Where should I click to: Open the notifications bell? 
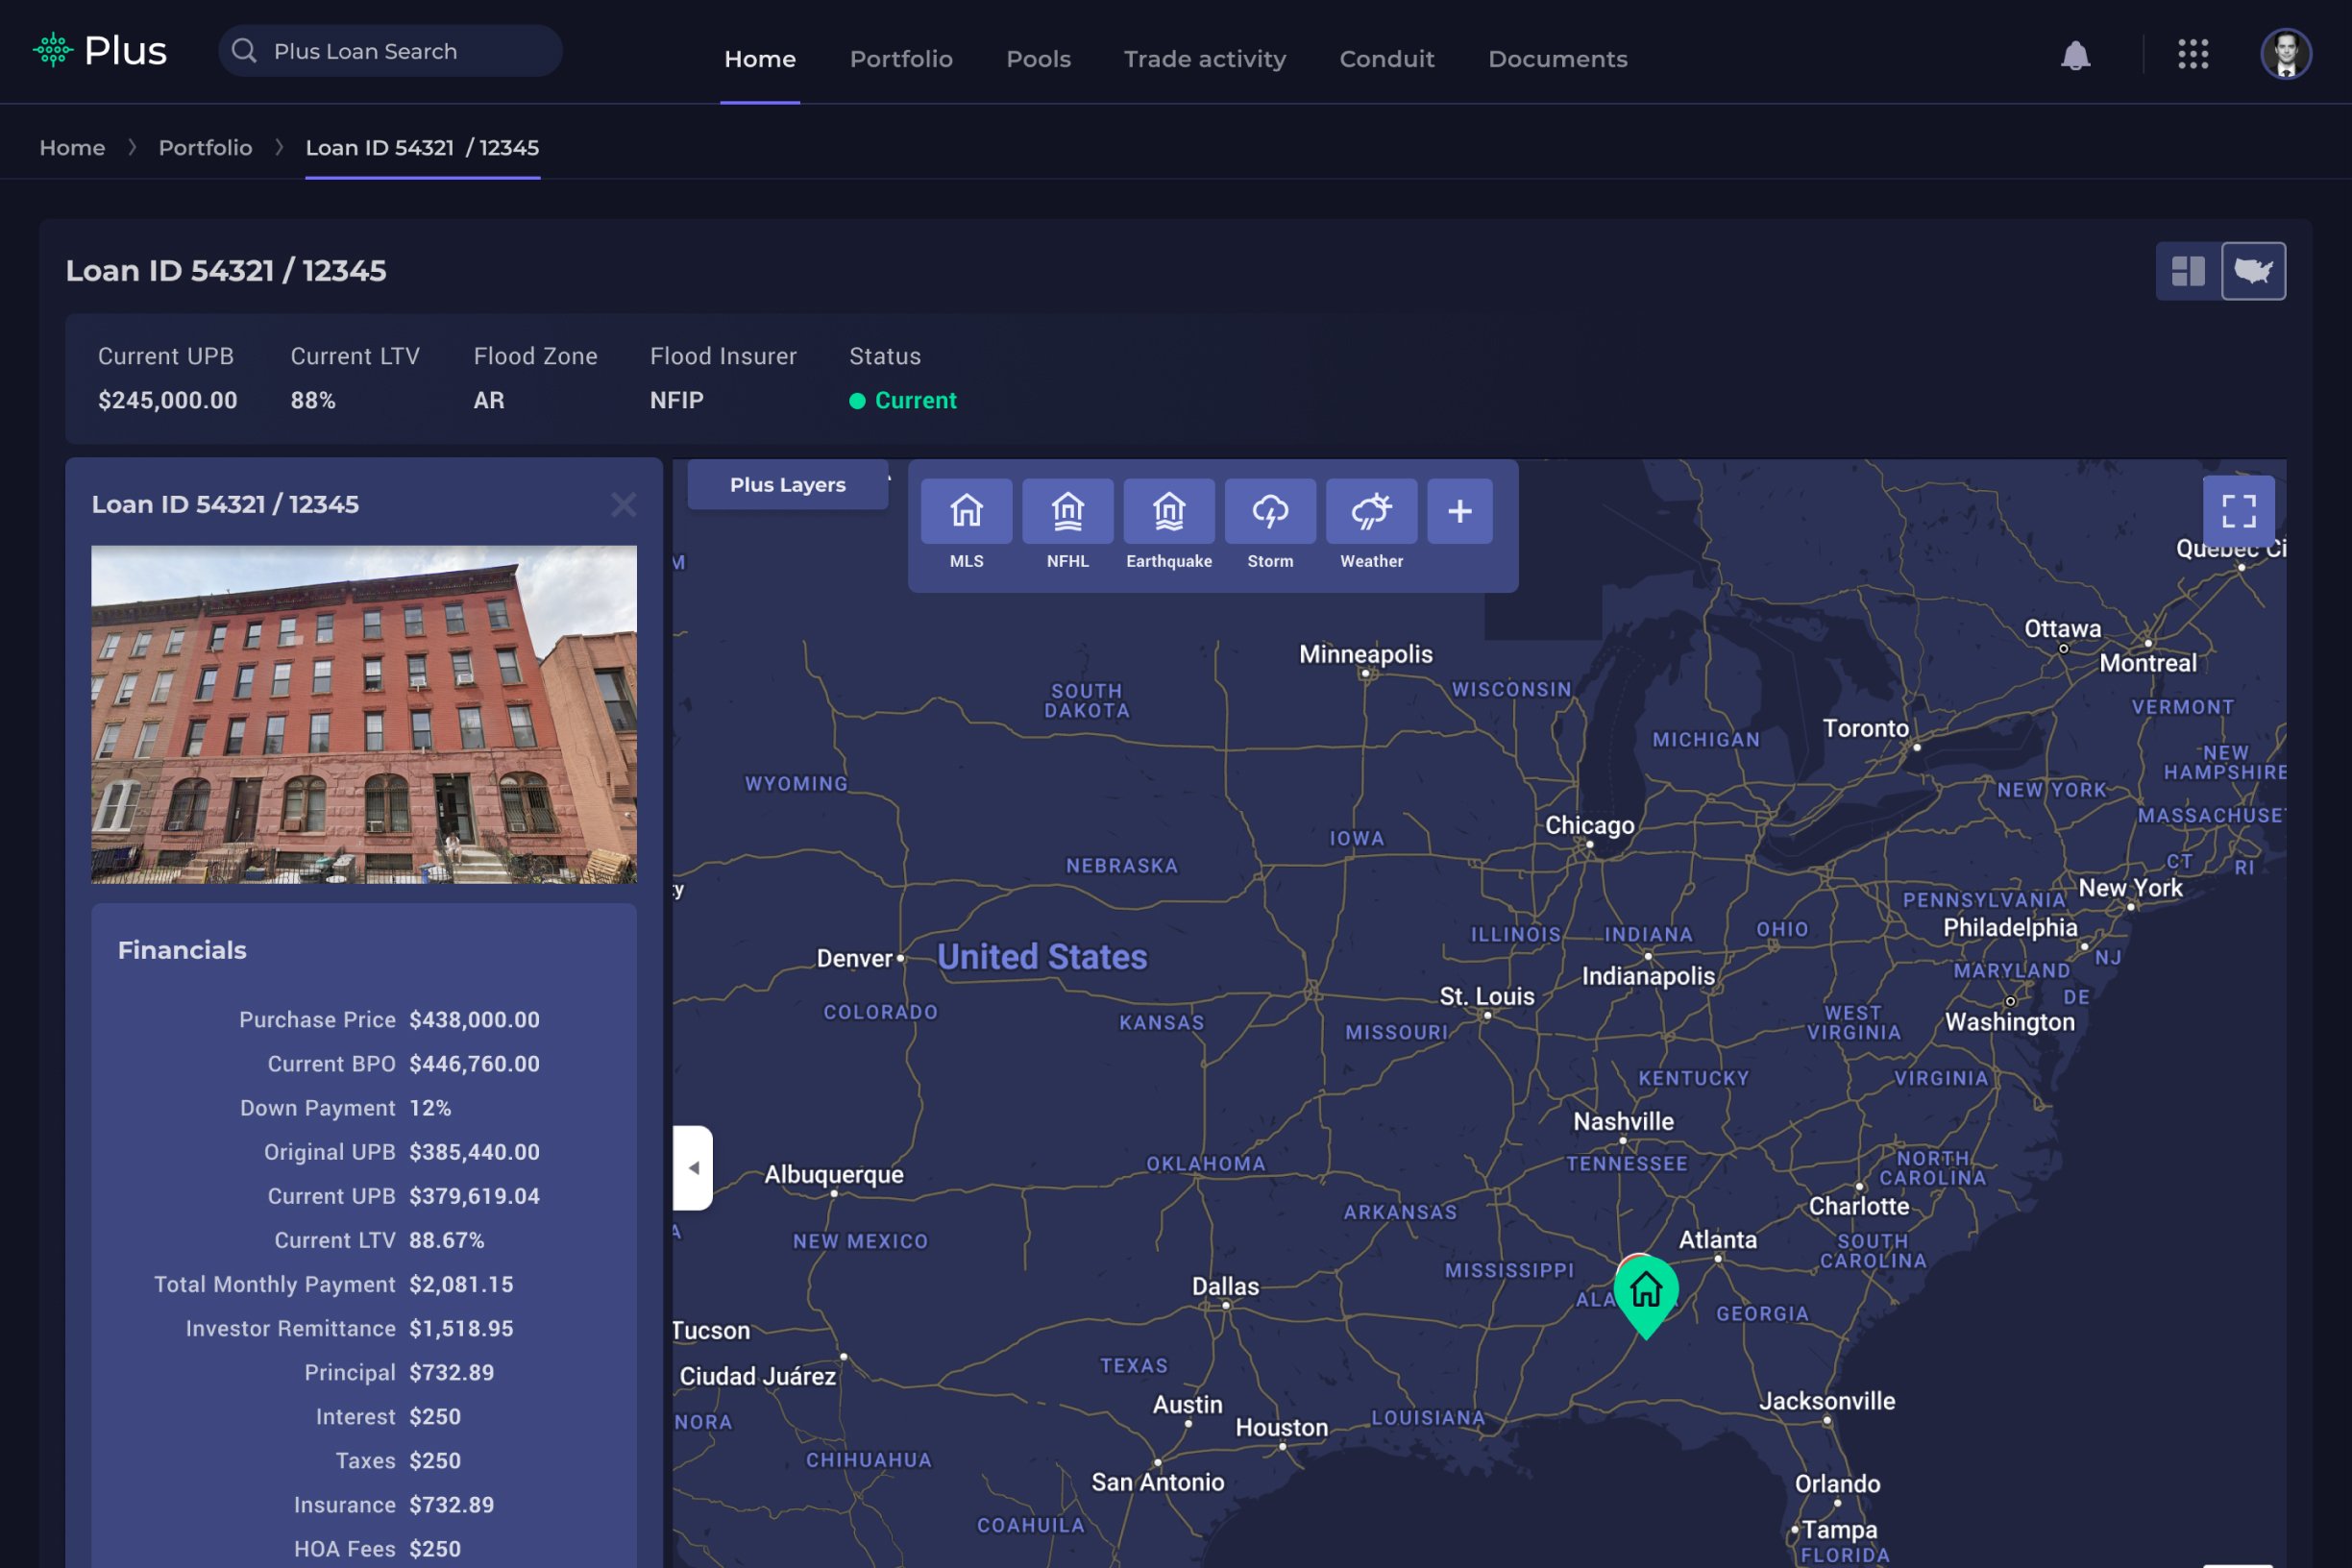[2075, 56]
